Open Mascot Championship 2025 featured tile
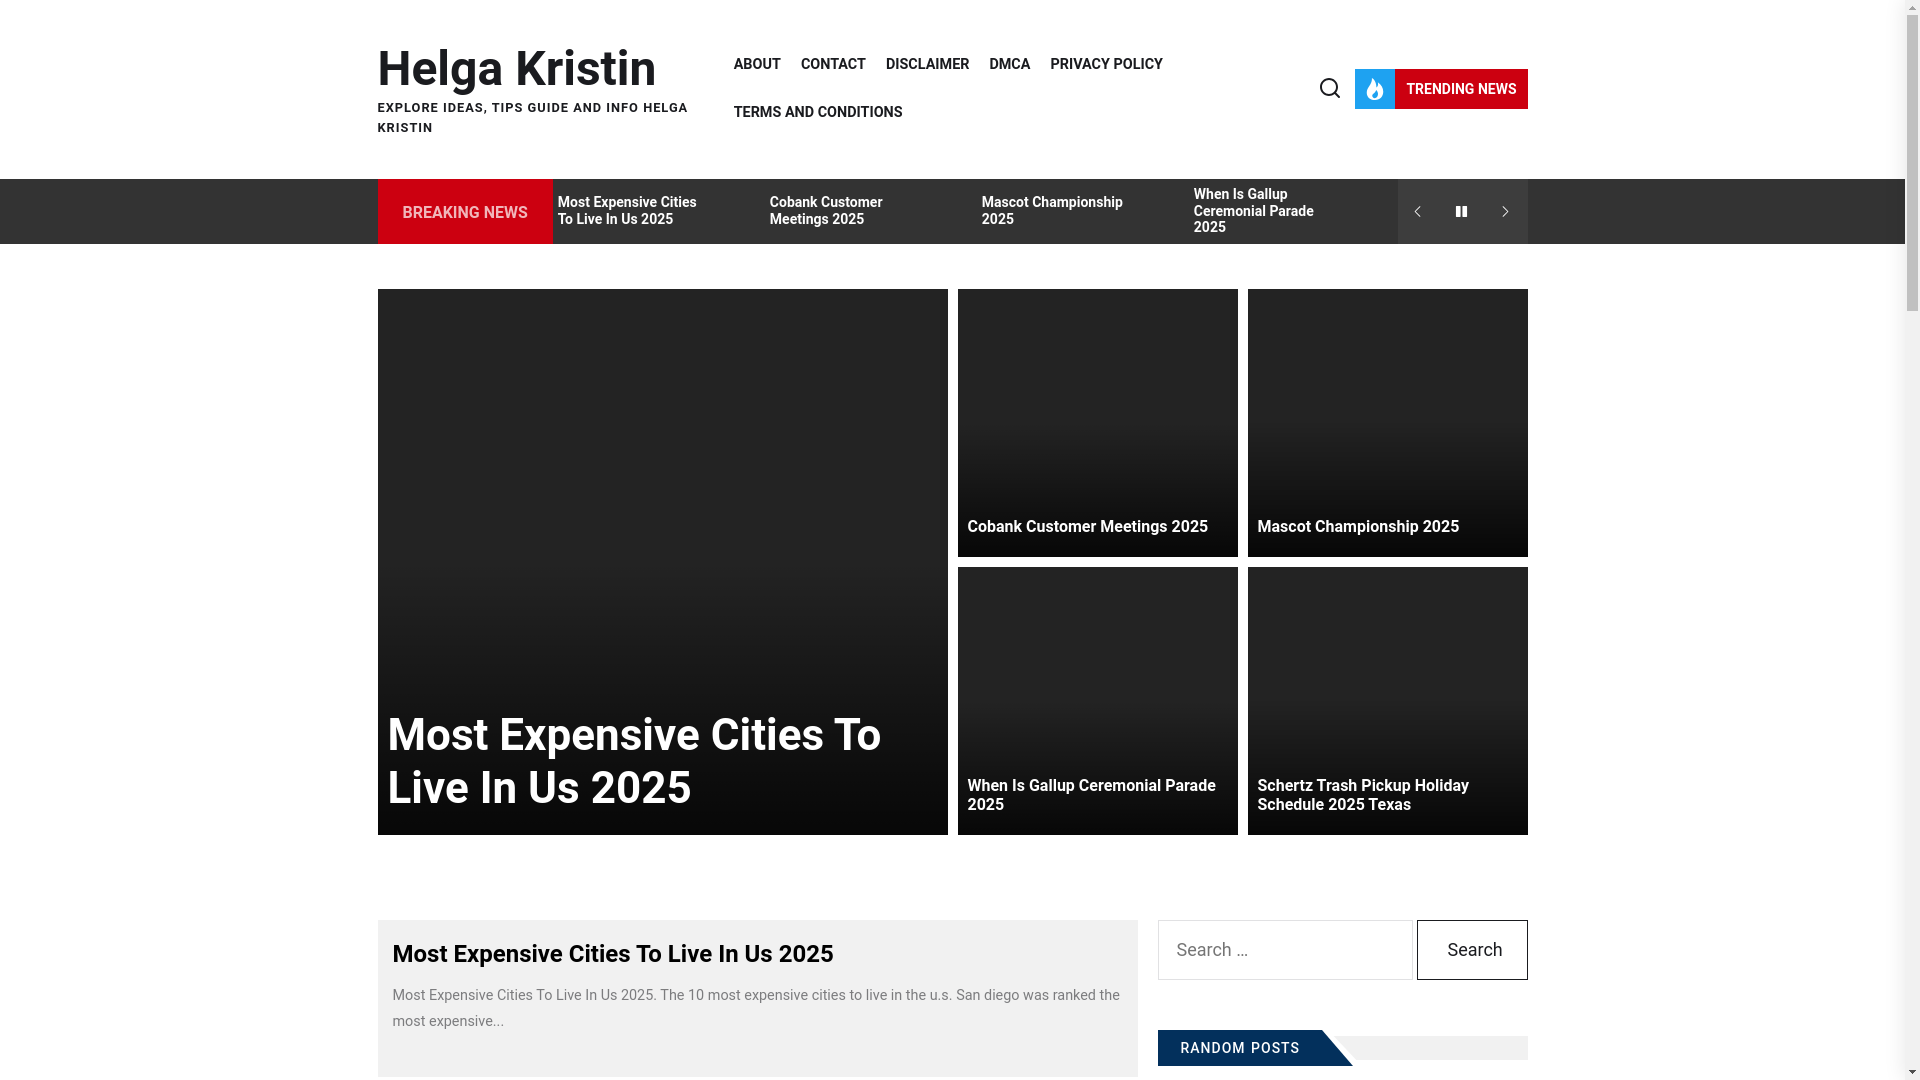The image size is (1920, 1080). click(x=1357, y=527)
